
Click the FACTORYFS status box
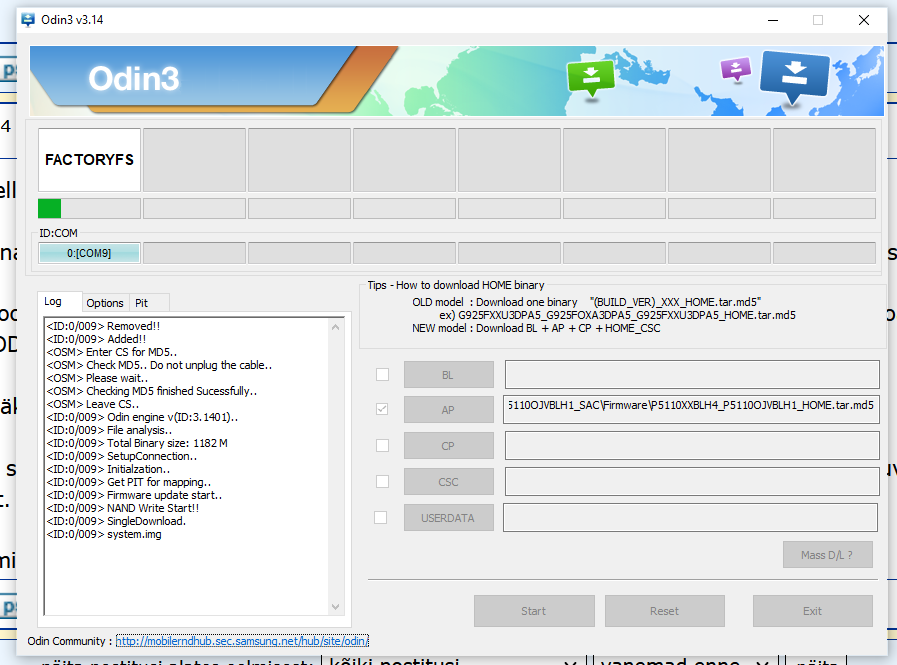click(89, 160)
